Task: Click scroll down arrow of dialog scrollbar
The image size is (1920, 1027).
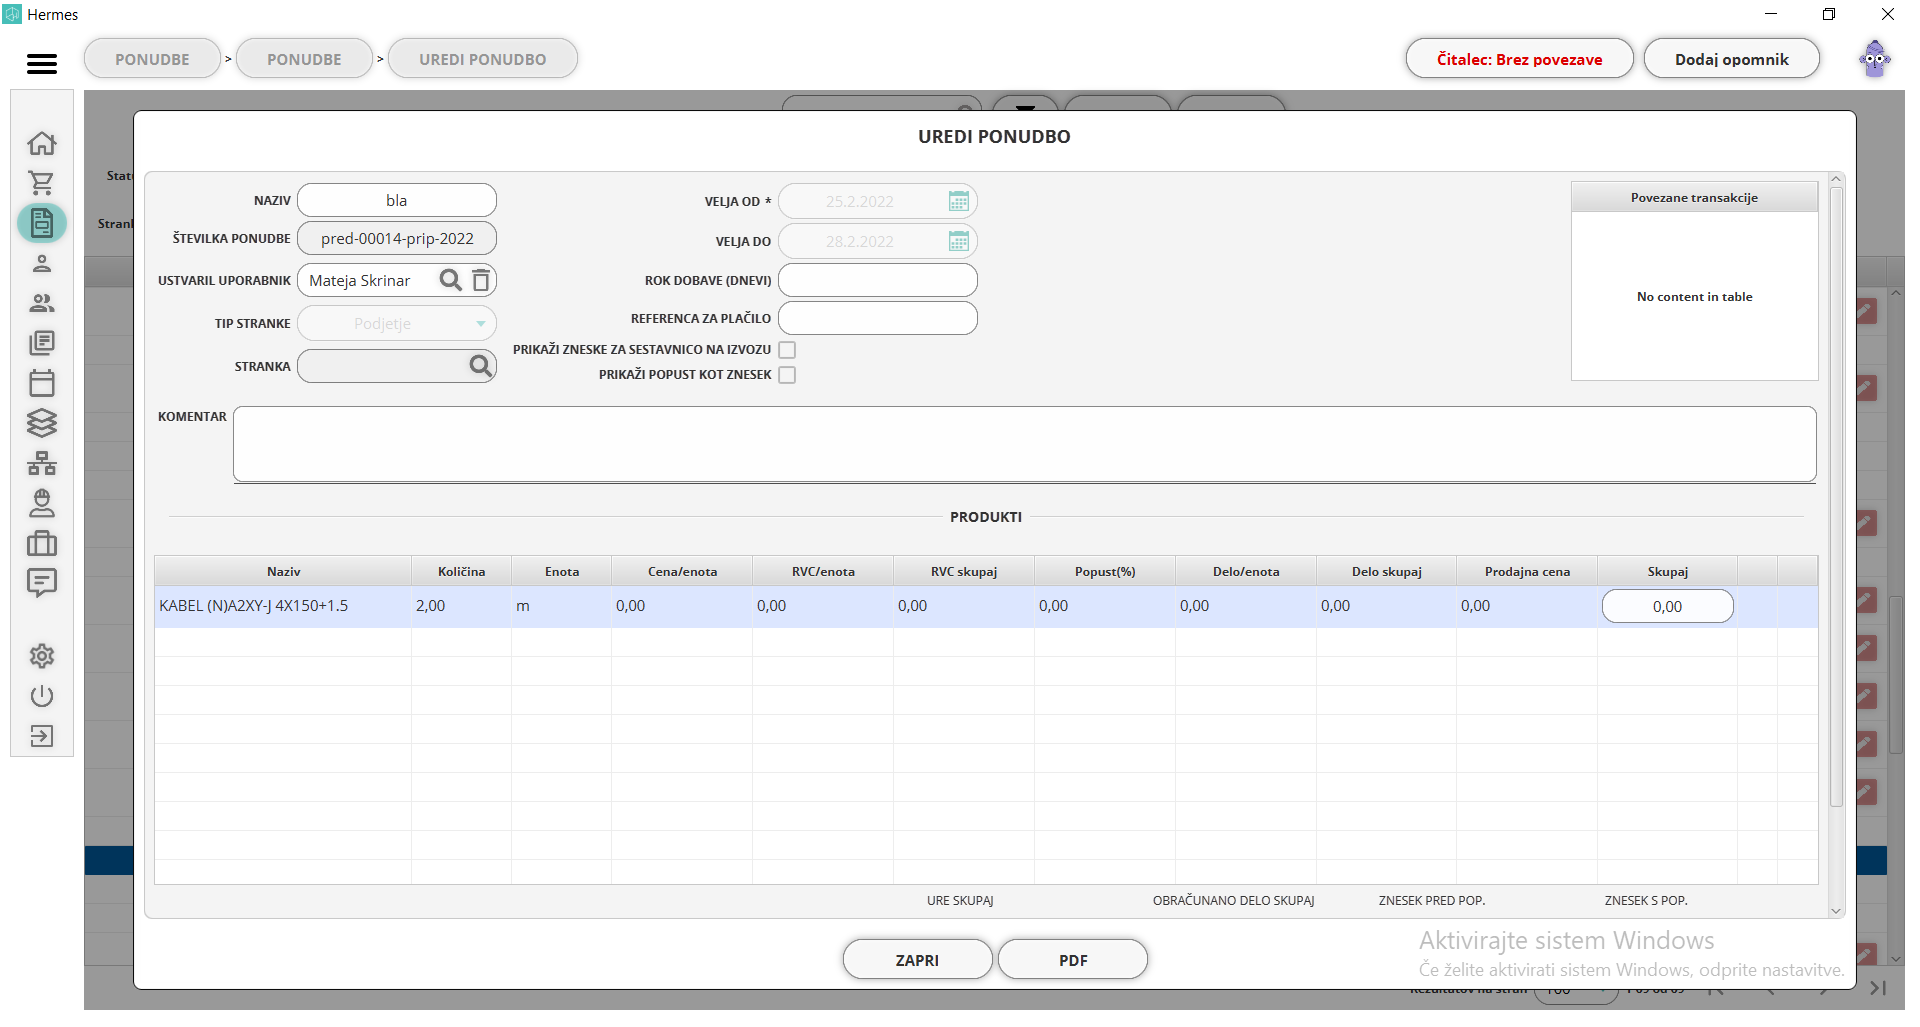Action: pos(1836,911)
